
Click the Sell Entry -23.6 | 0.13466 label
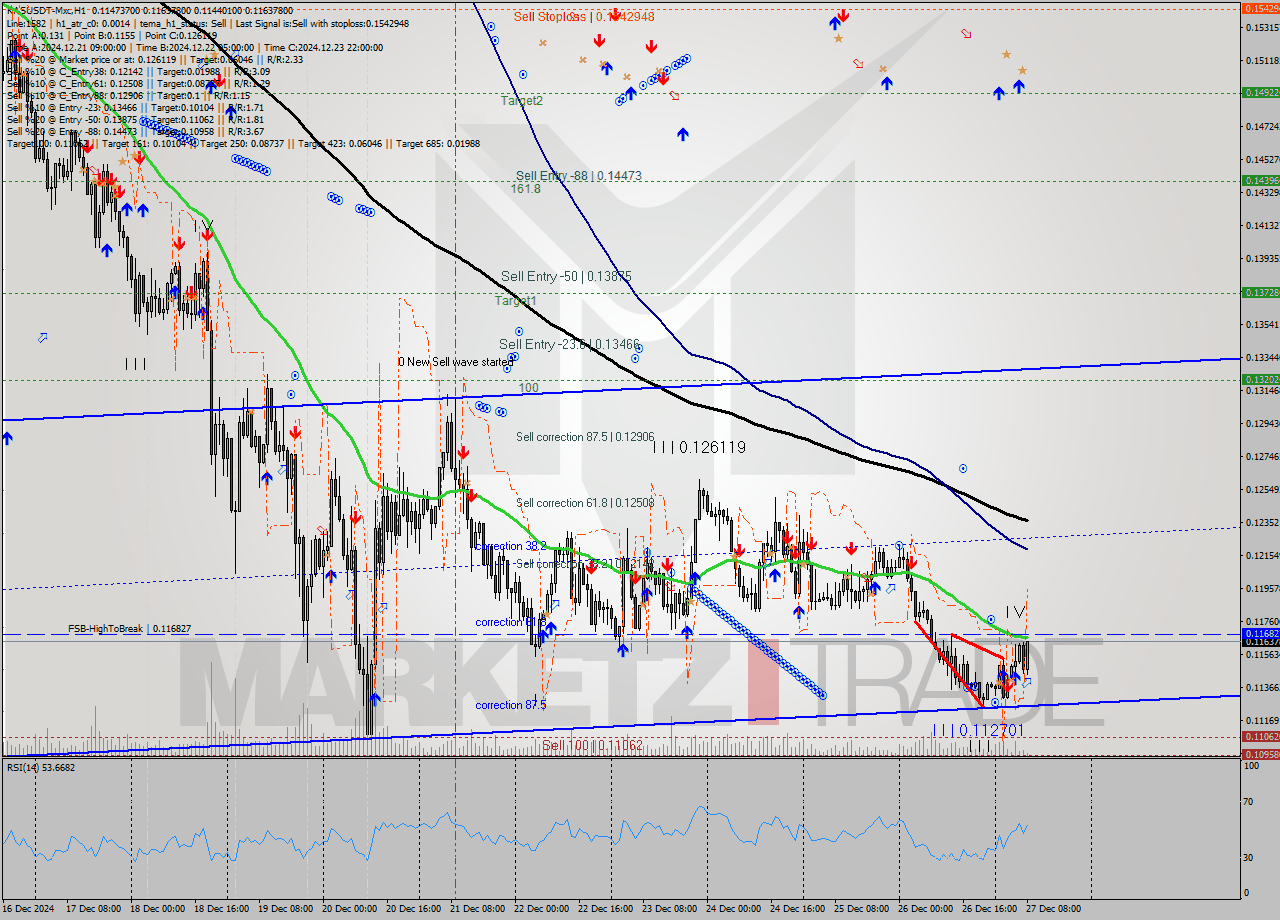tap(569, 344)
